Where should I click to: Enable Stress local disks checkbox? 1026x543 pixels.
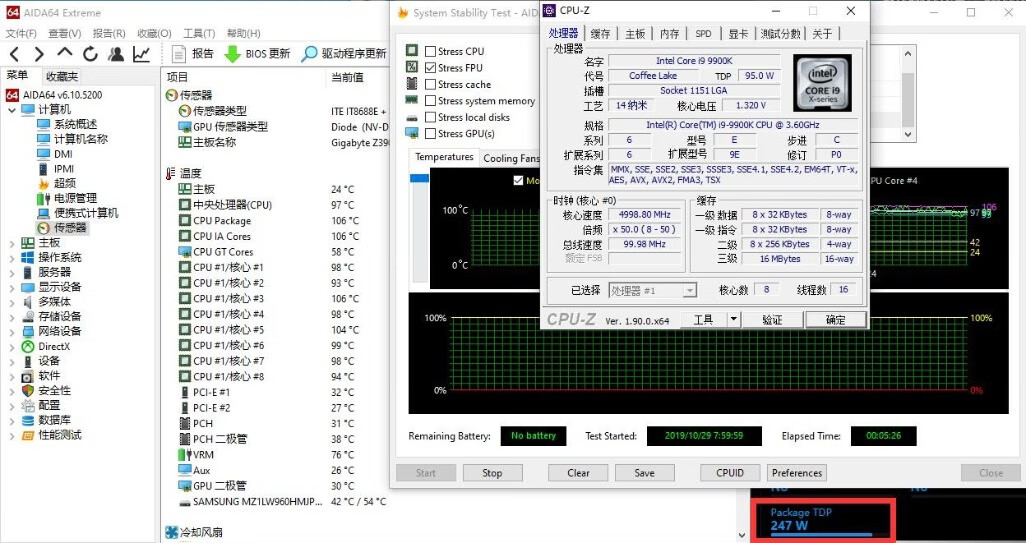pyautogui.click(x=431, y=117)
